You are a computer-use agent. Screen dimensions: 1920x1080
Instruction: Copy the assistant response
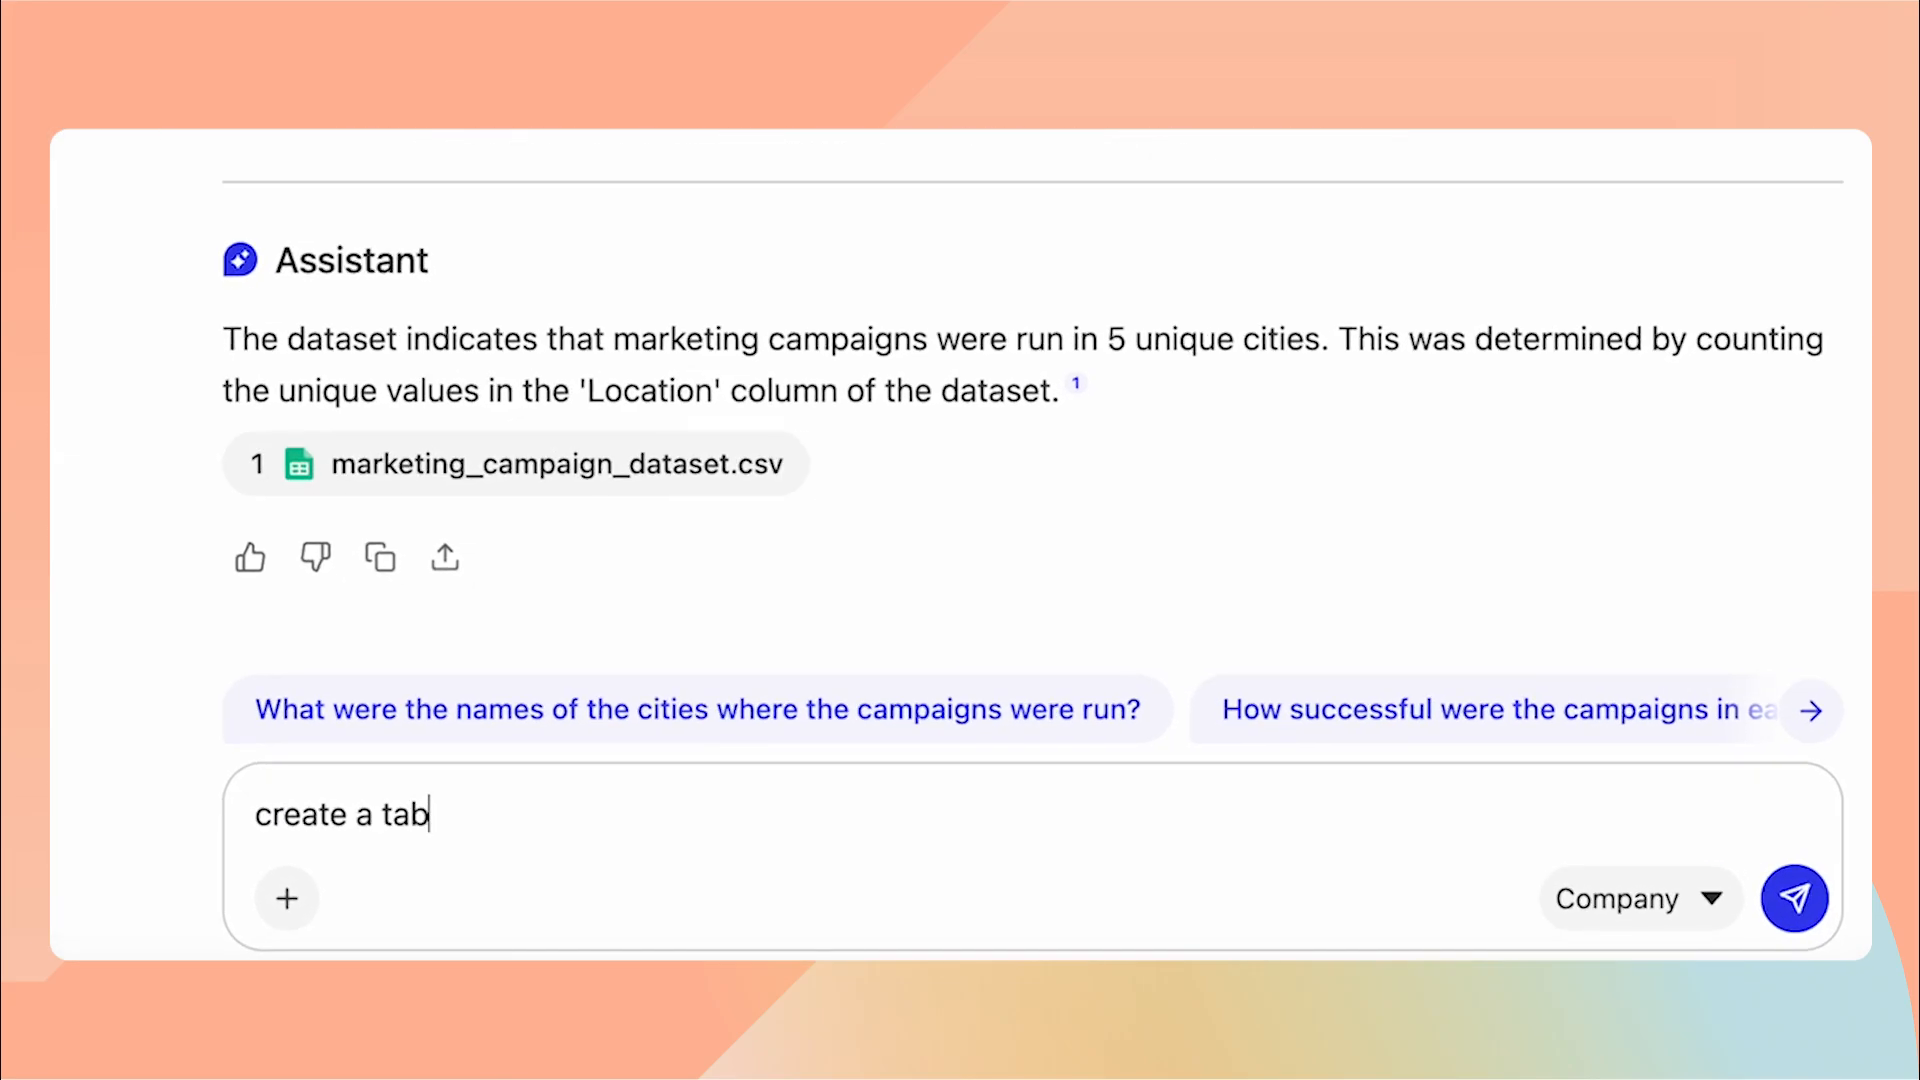(x=380, y=557)
